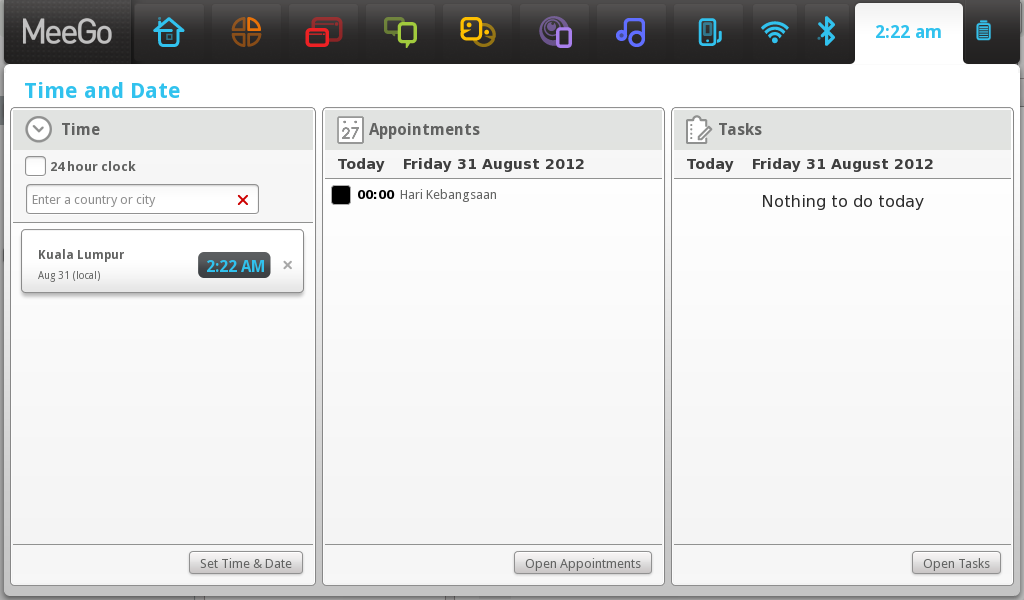1024x600 pixels.
Task: Select the orange applications icon in the toolbar
Action: [246, 32]
